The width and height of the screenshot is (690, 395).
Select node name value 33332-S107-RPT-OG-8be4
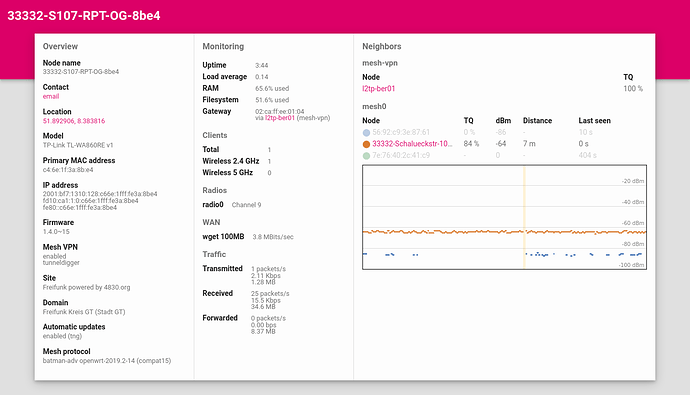(81, 72)
